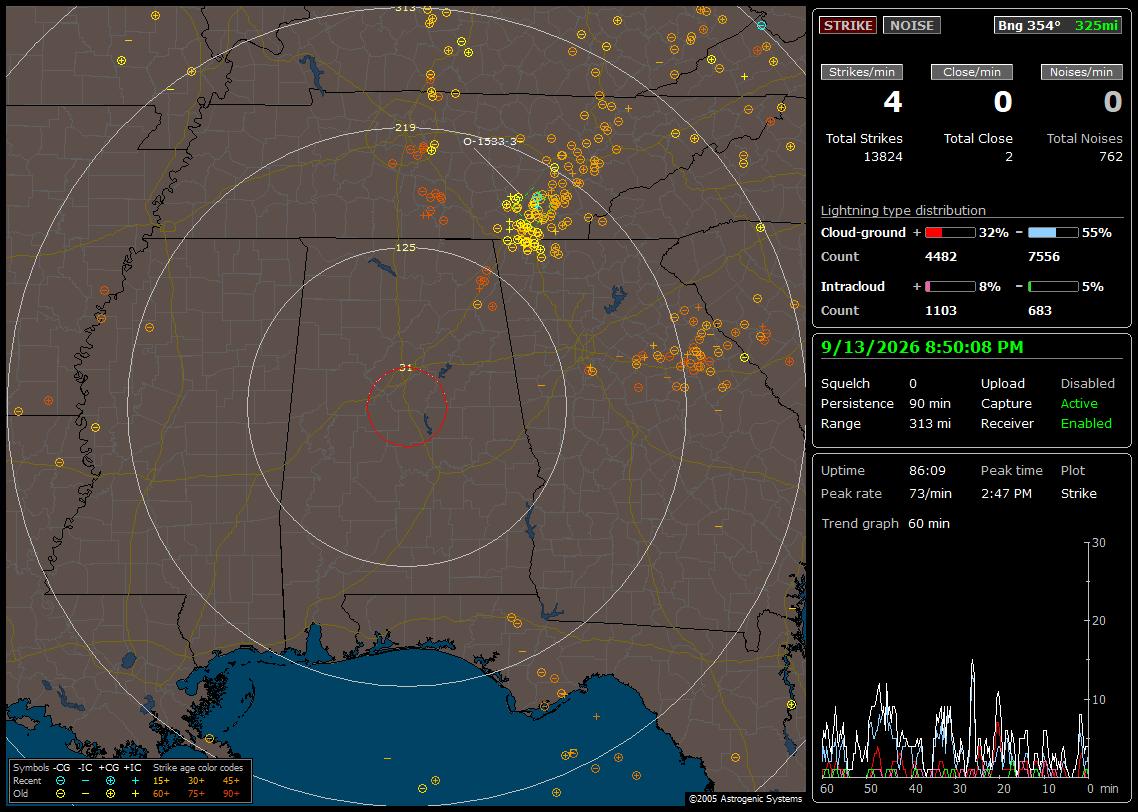Click the recent +CG symbol in legend
1138x812 pixels.
110,781
